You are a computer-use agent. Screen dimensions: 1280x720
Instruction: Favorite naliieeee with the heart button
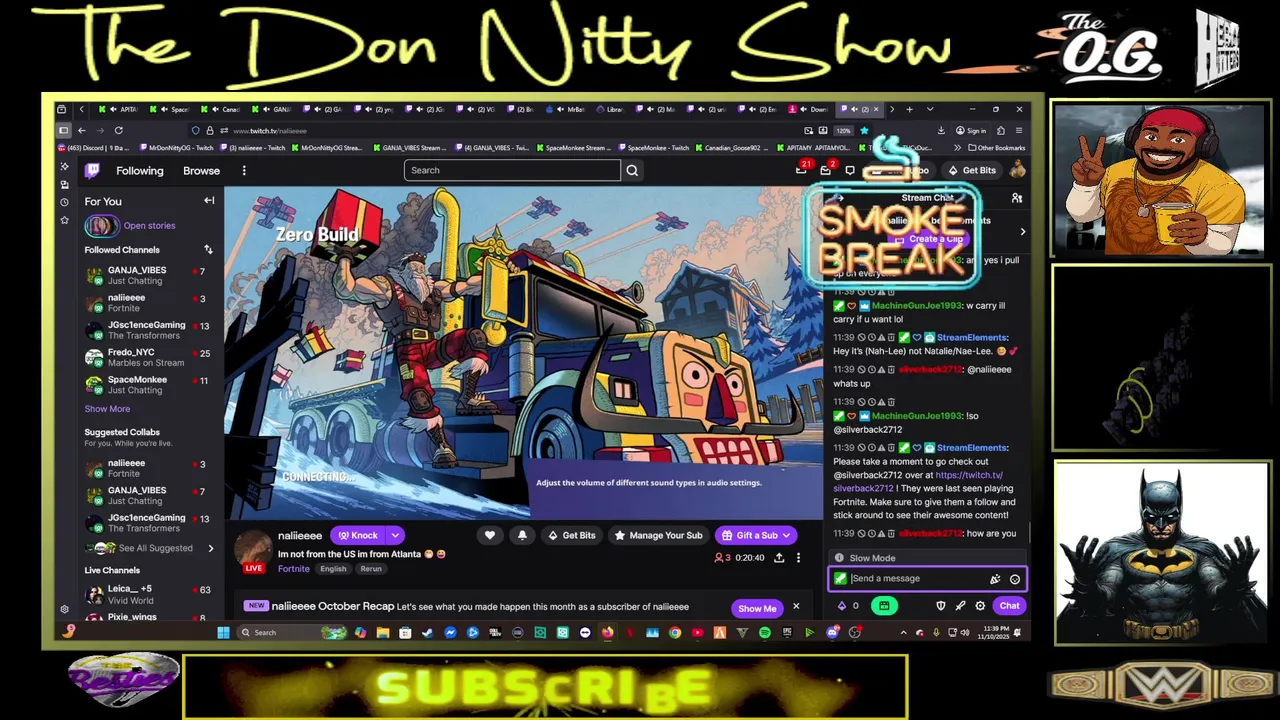click(x=490, y=536)
